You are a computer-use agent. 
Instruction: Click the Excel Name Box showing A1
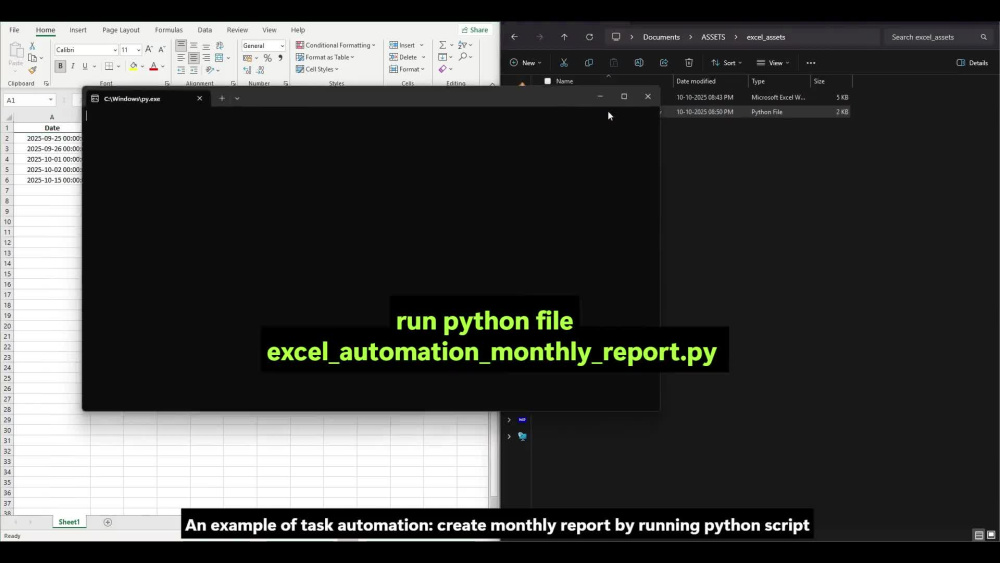pos(29,100)
